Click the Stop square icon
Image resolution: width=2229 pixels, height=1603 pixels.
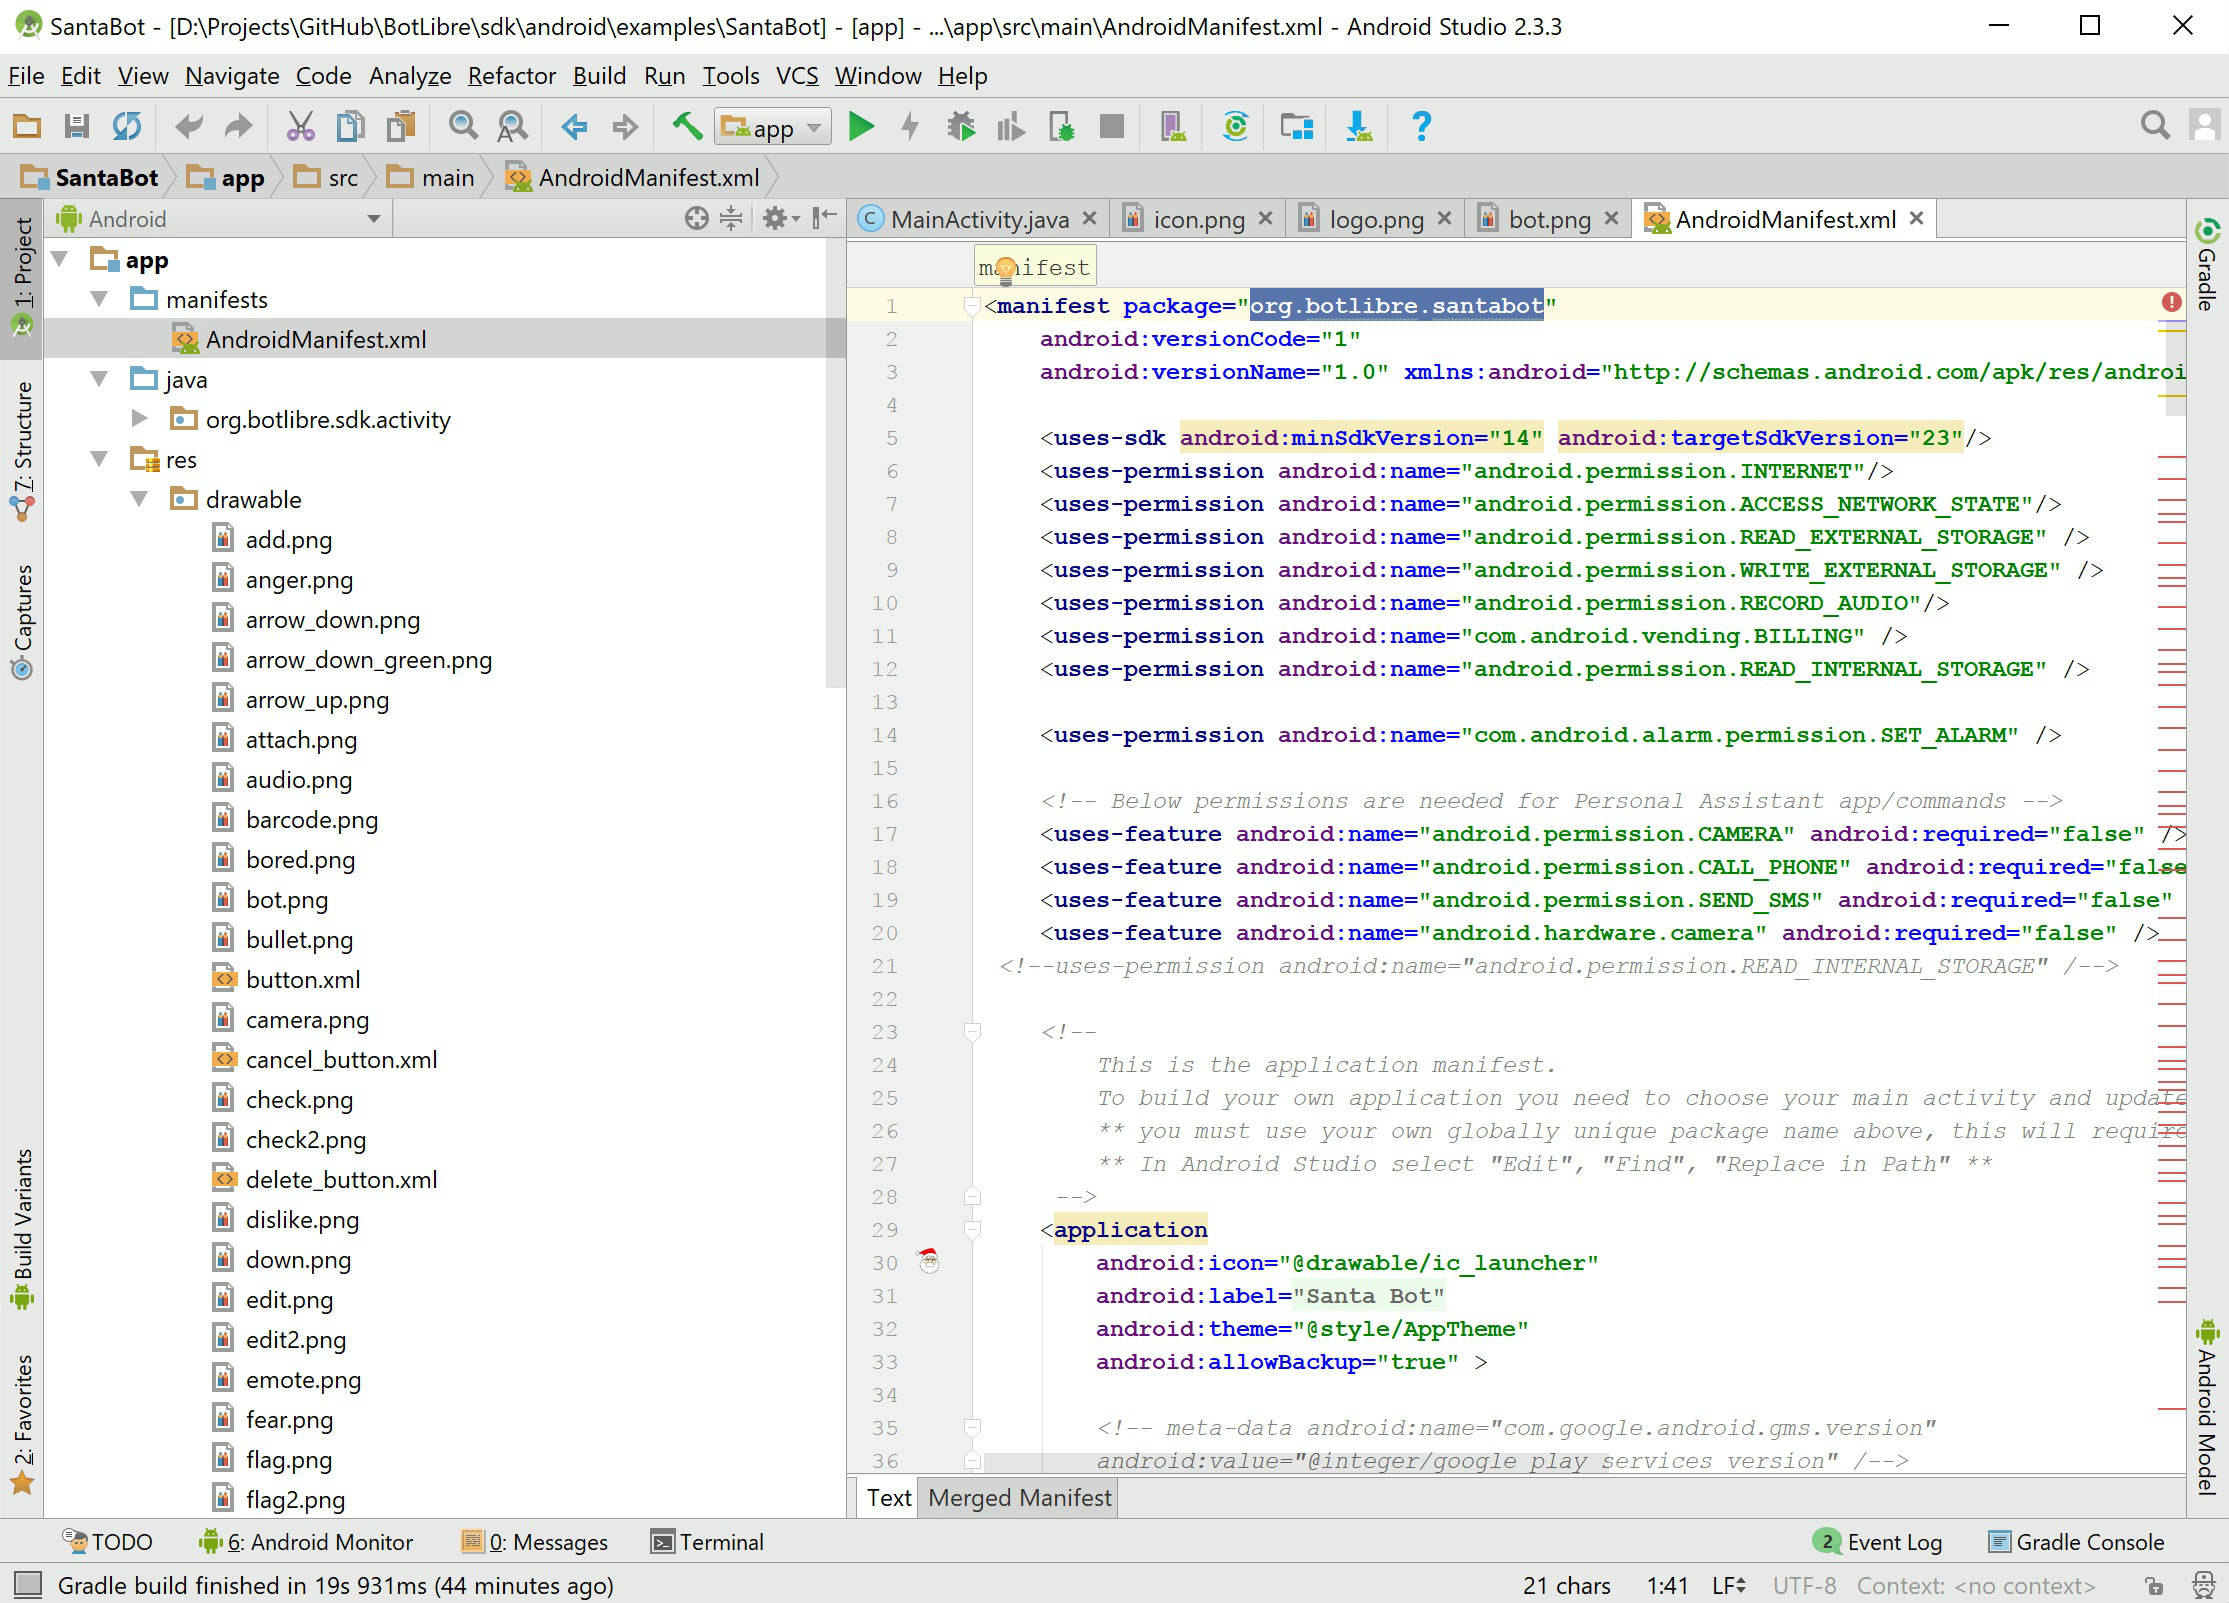(1112, 127)
